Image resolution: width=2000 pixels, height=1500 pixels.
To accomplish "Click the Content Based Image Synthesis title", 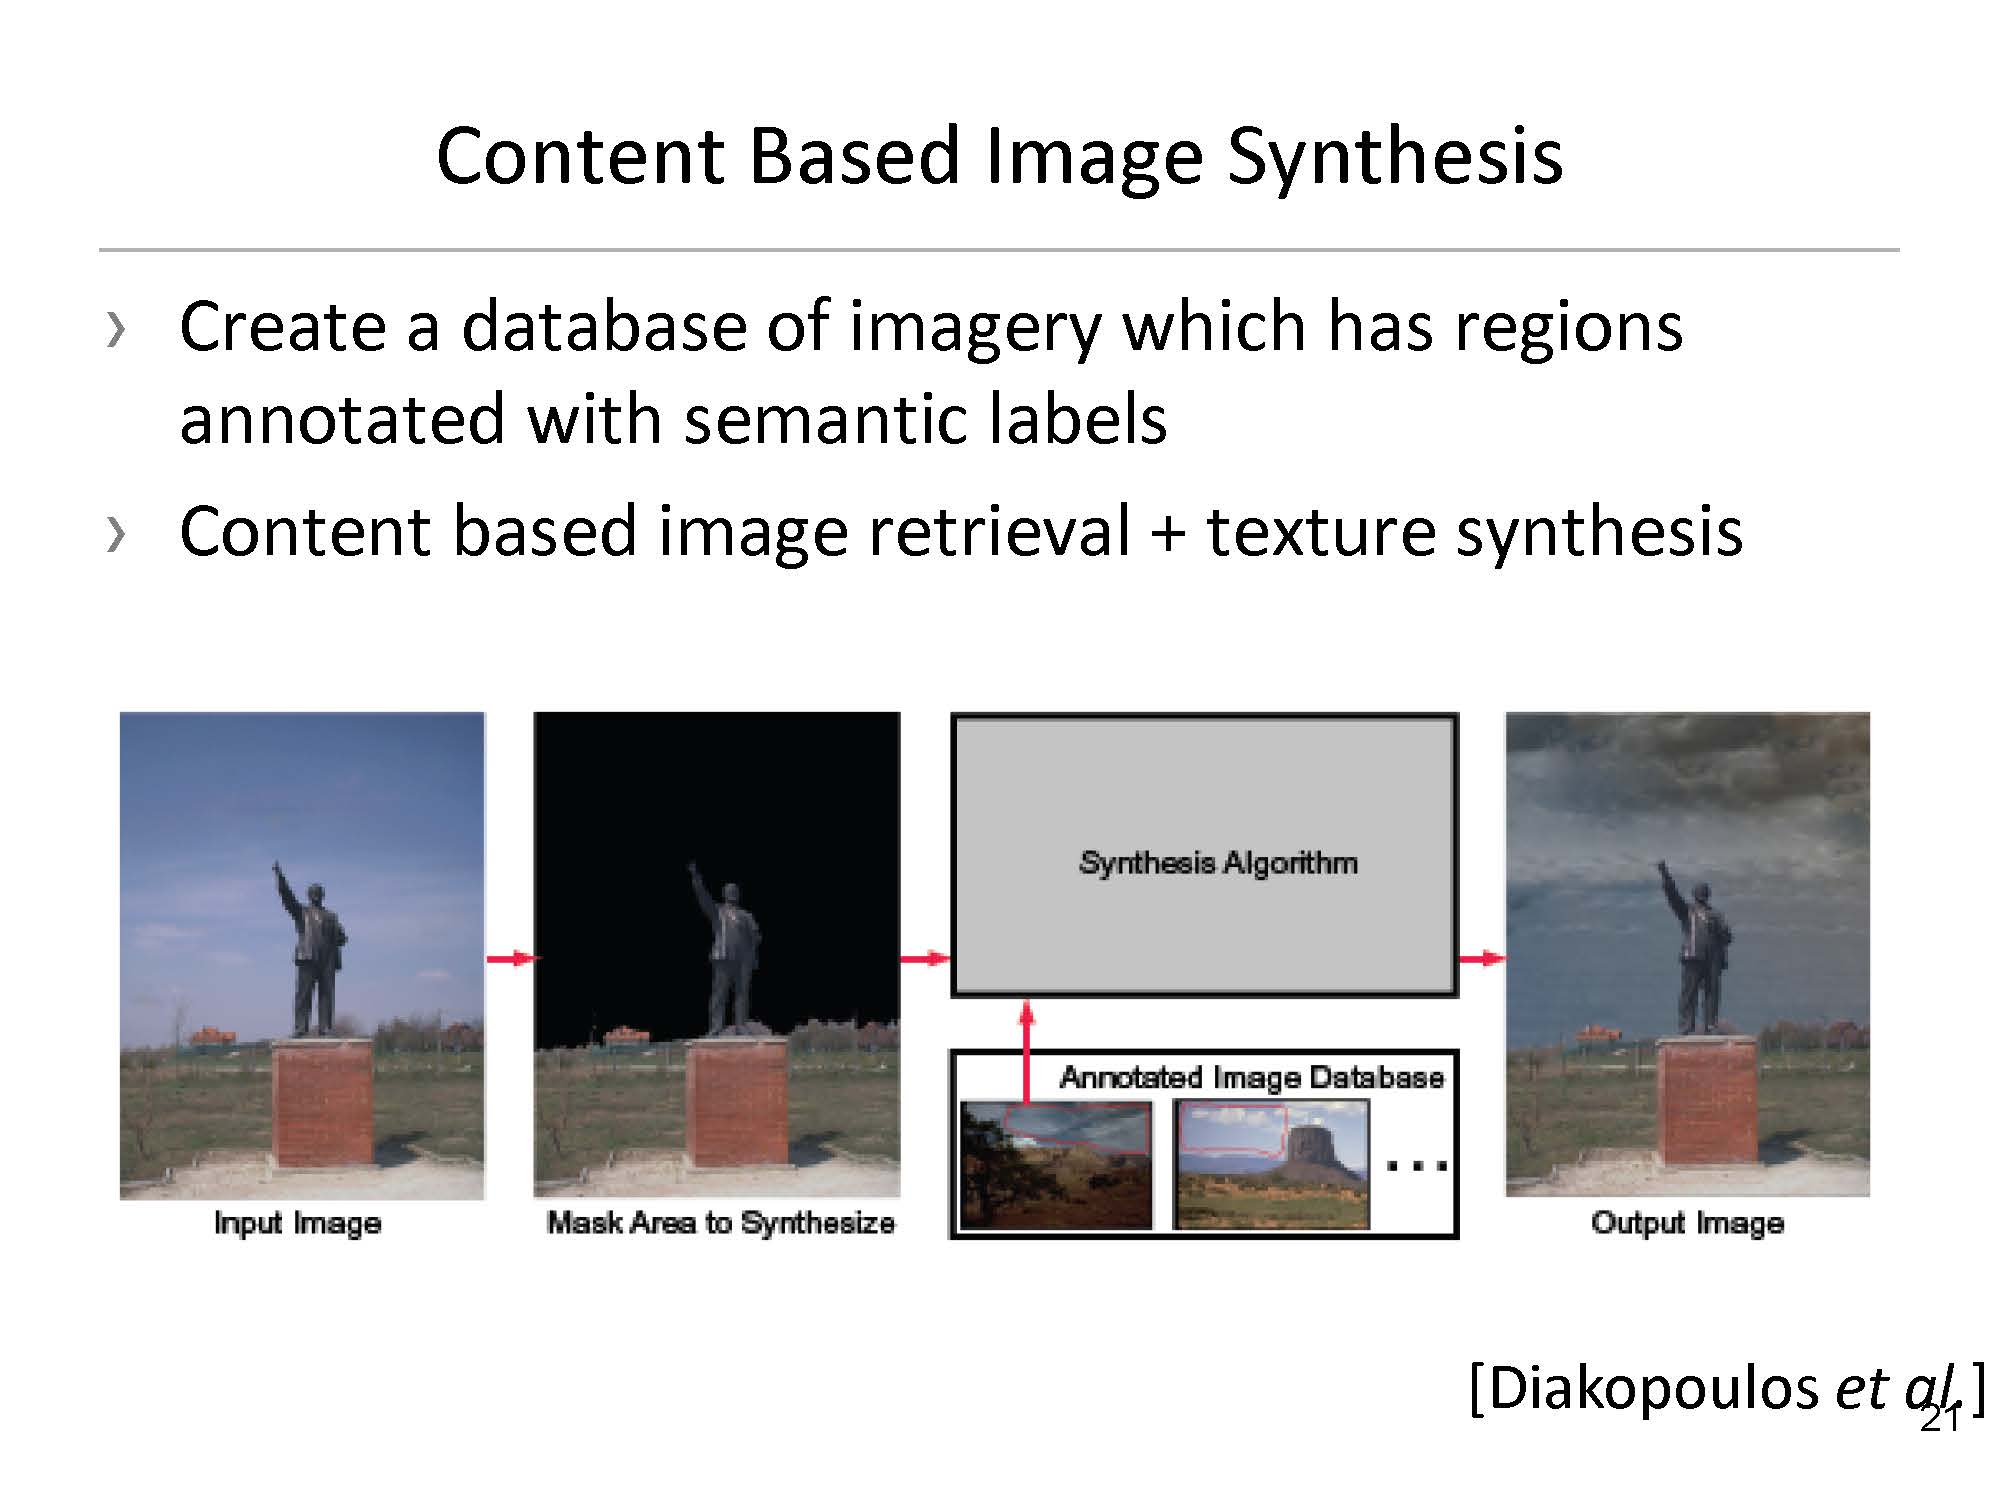I will [x=999, y=157].
